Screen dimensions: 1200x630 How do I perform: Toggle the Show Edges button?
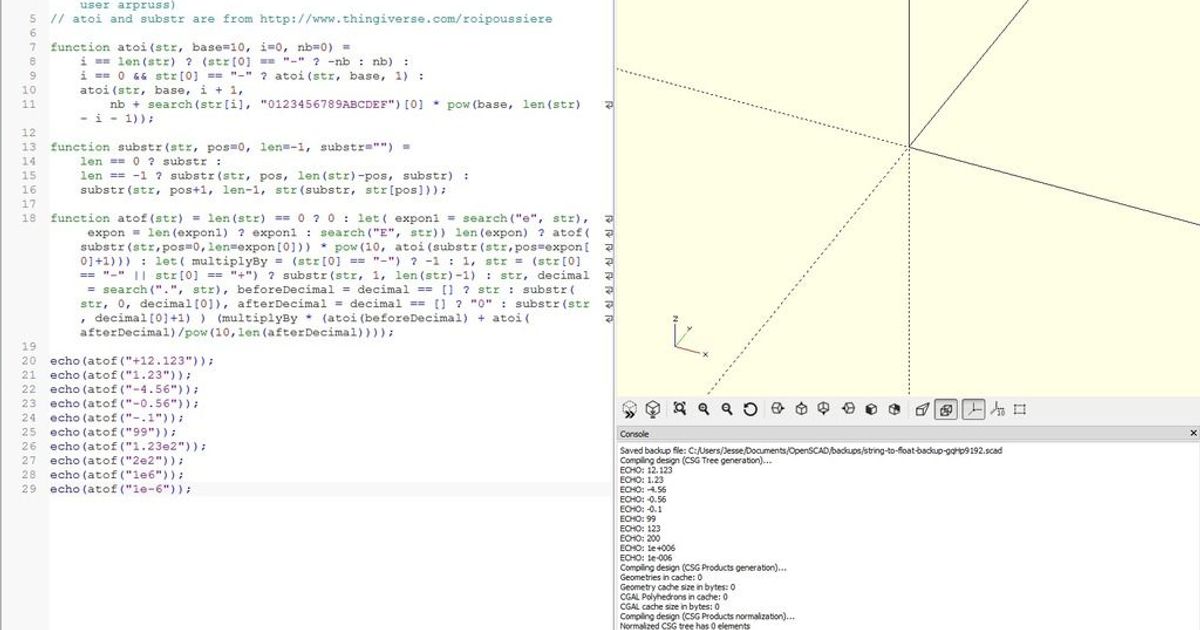coord(1020,409)
